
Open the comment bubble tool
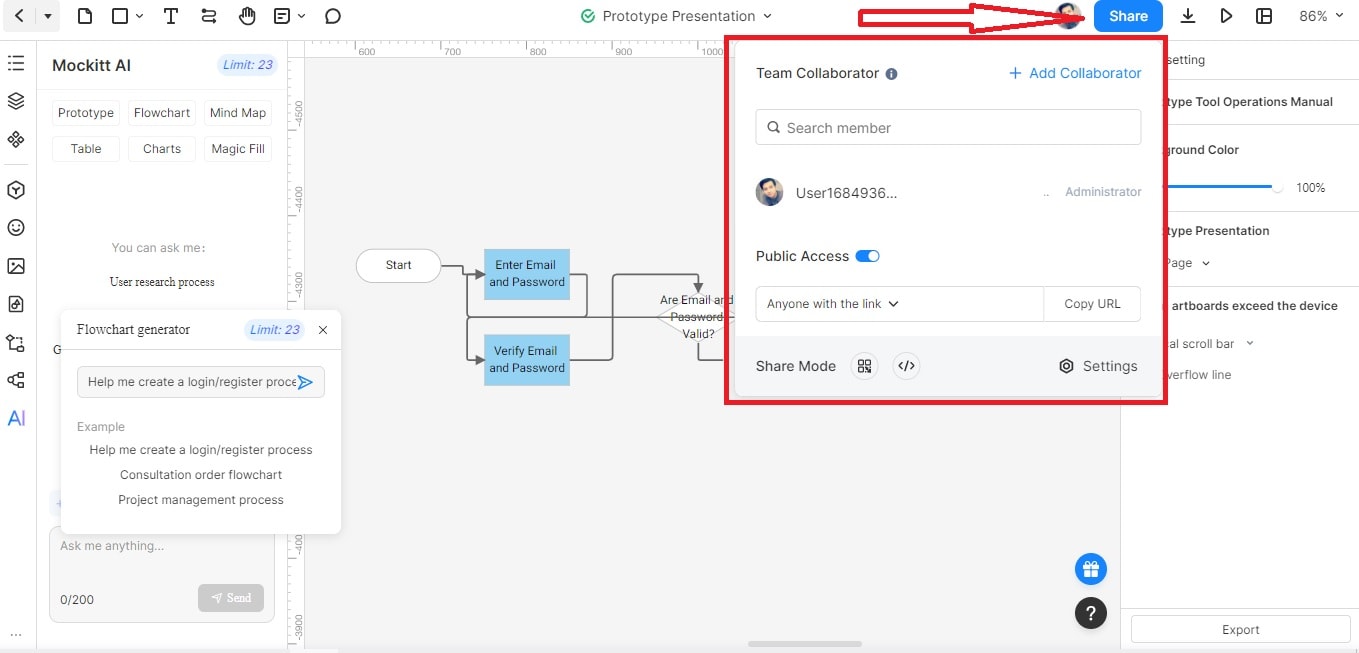pyautogui.click(x=333, y=16)
